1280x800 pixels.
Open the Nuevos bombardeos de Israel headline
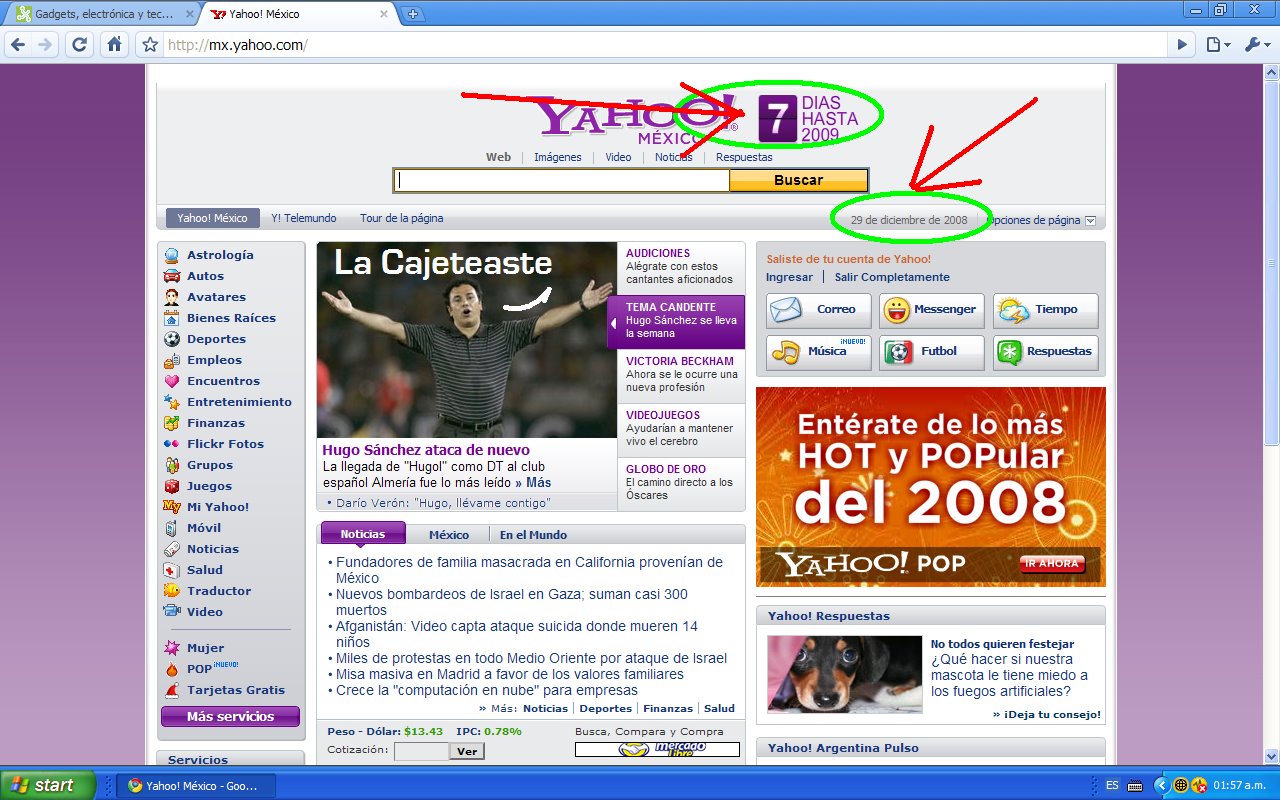pos(511,602)
